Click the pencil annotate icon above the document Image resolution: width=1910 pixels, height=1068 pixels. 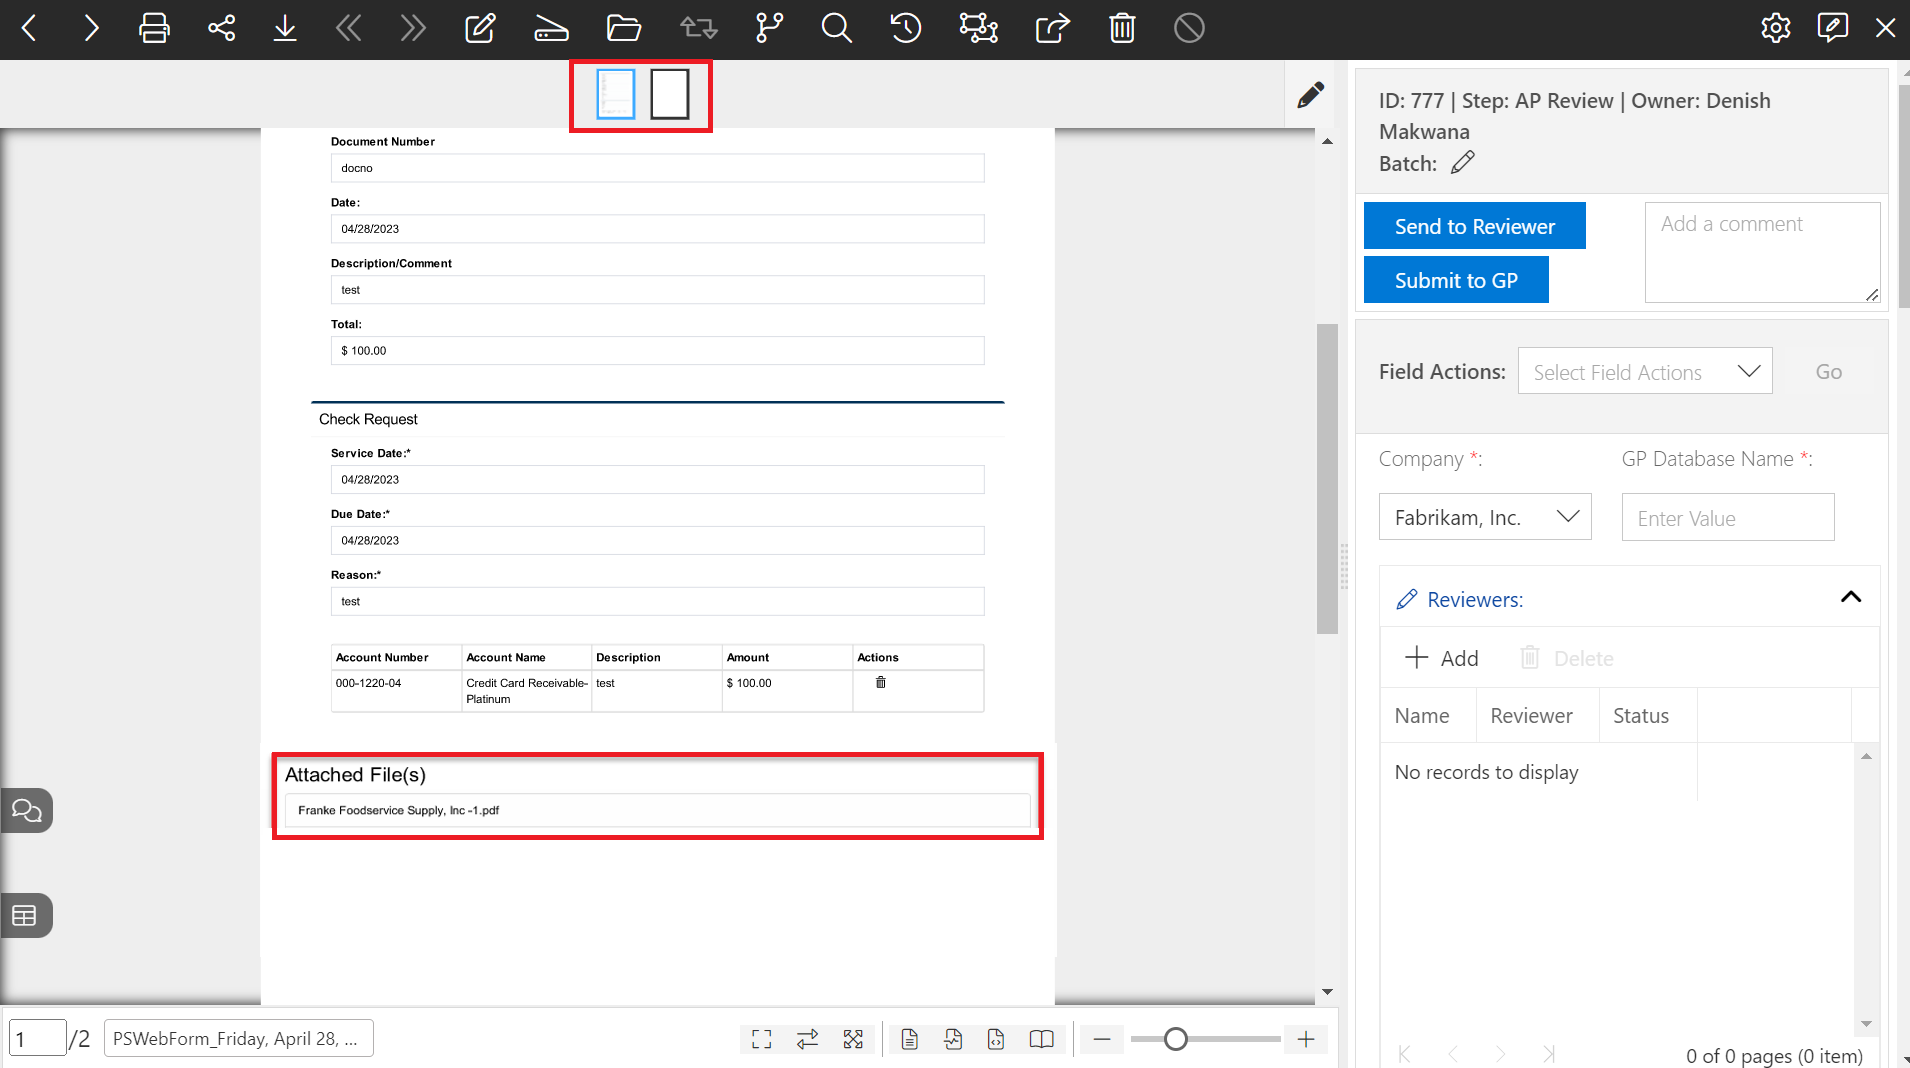[x=1311, y=95]
